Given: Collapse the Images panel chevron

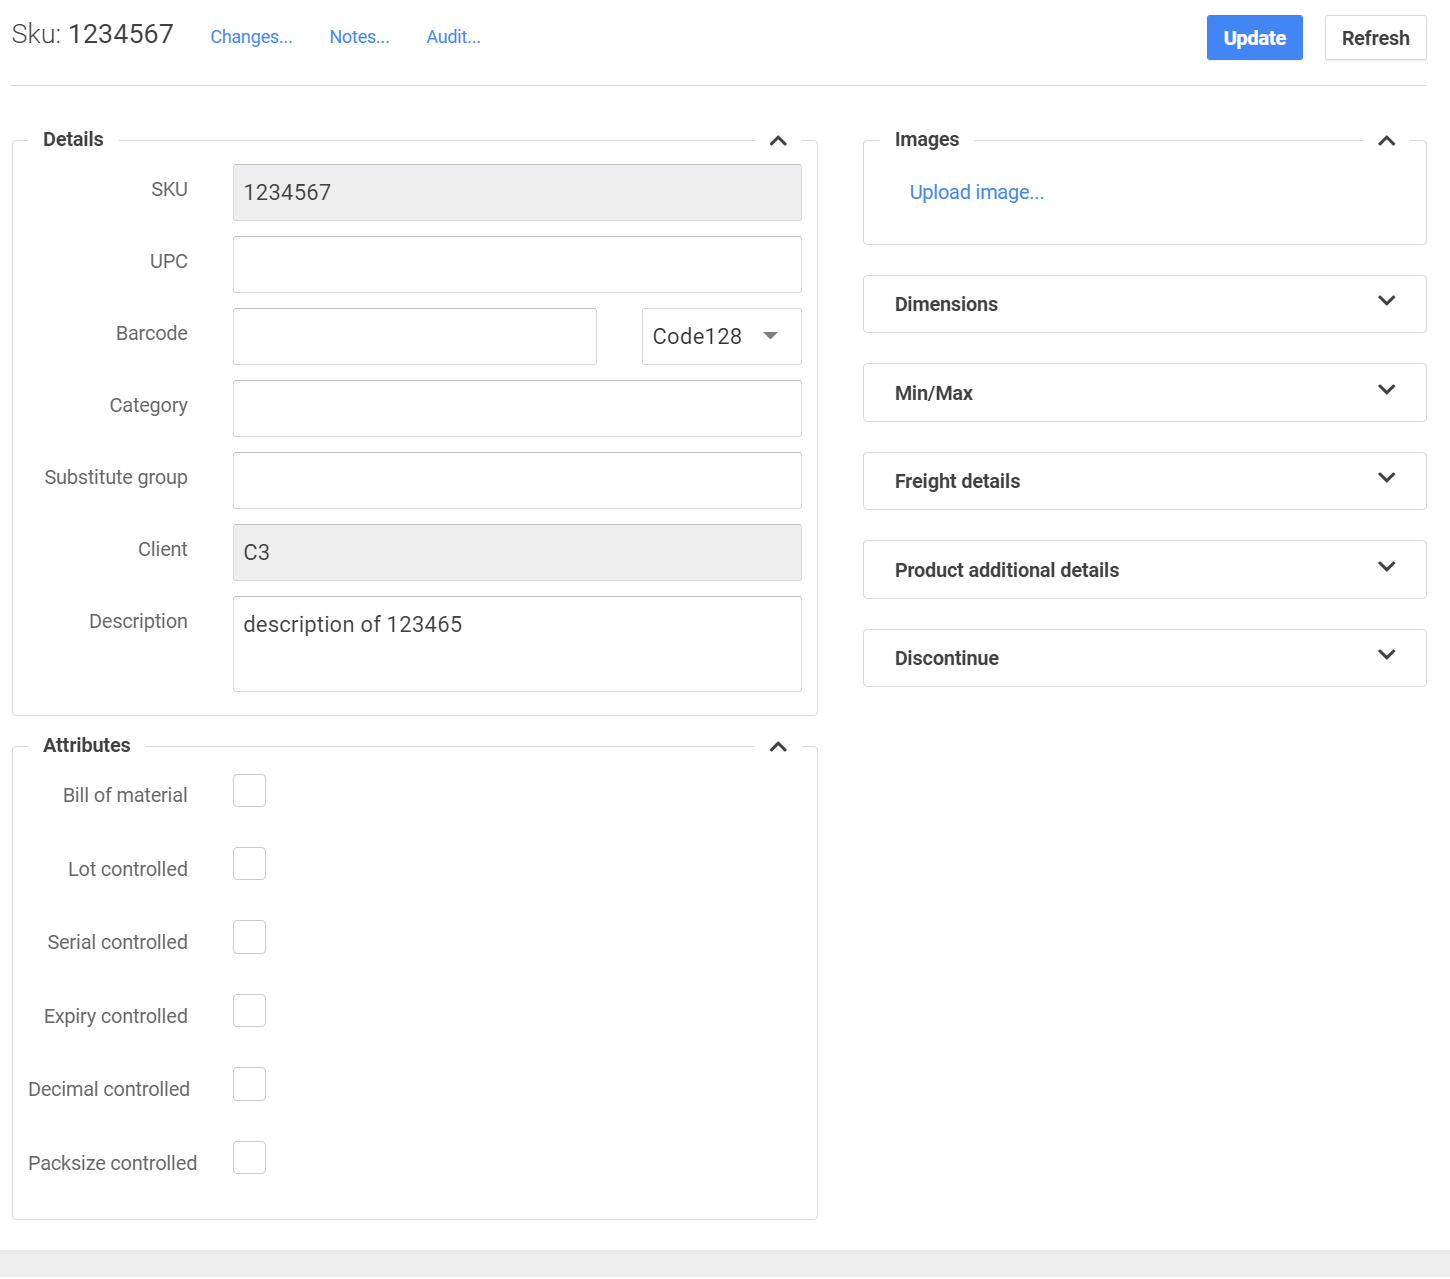Looking at the screenshot, I should tap(1386, 141).
